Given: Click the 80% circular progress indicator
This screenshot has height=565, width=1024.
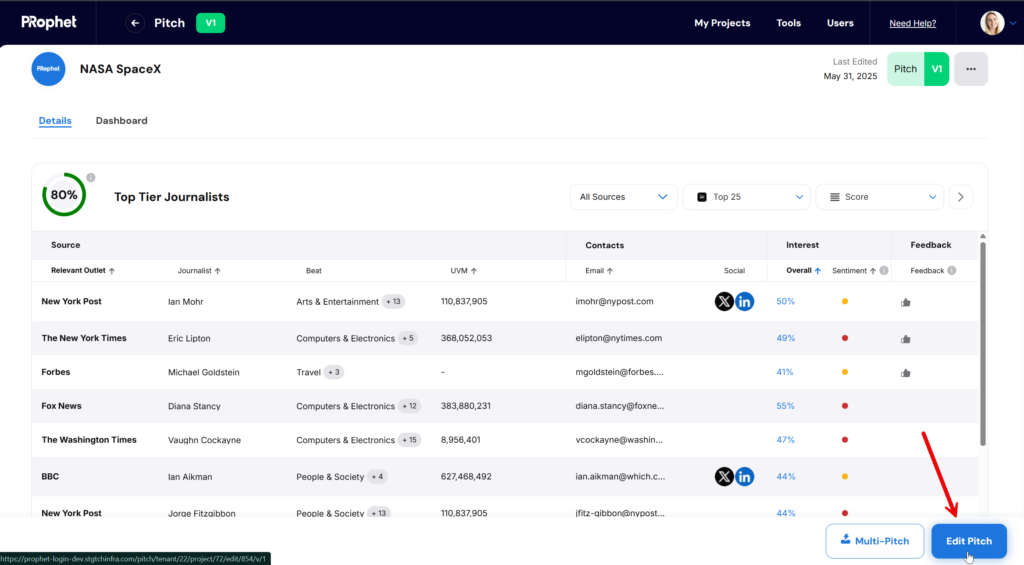Looking at the screenshot, I should [x=64, y=195].
